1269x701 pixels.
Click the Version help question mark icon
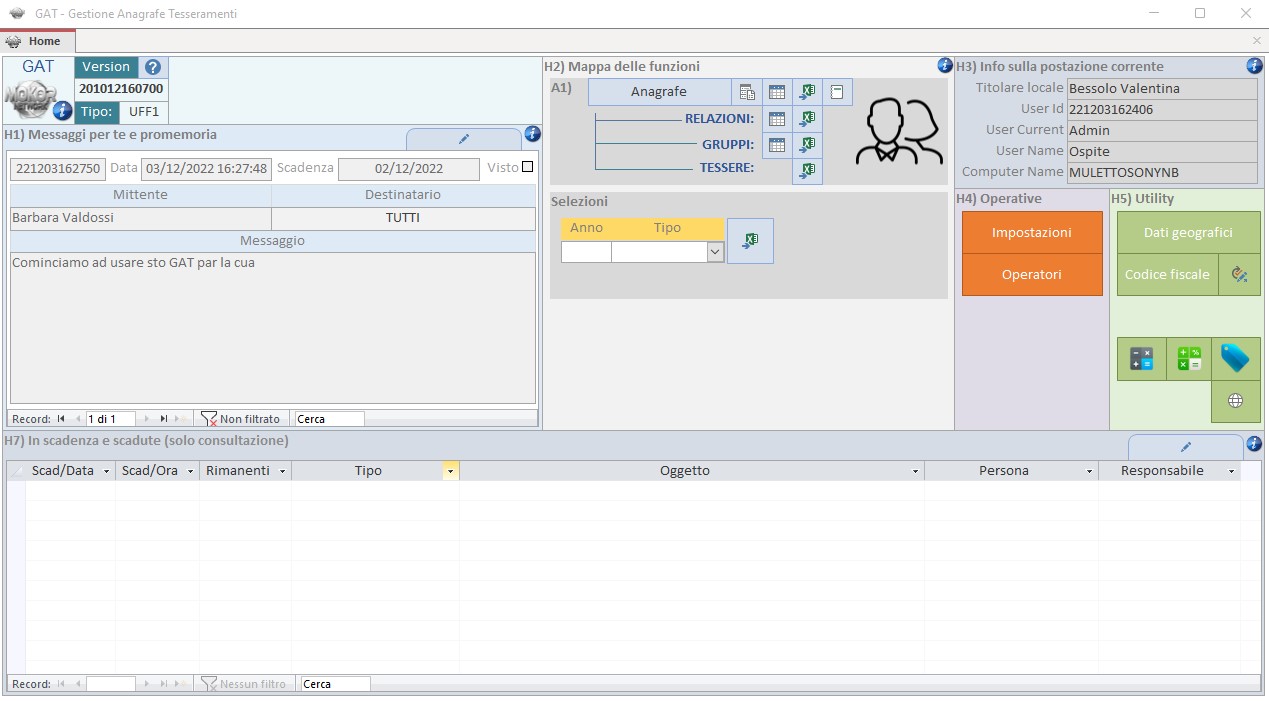tap(152, 67)
